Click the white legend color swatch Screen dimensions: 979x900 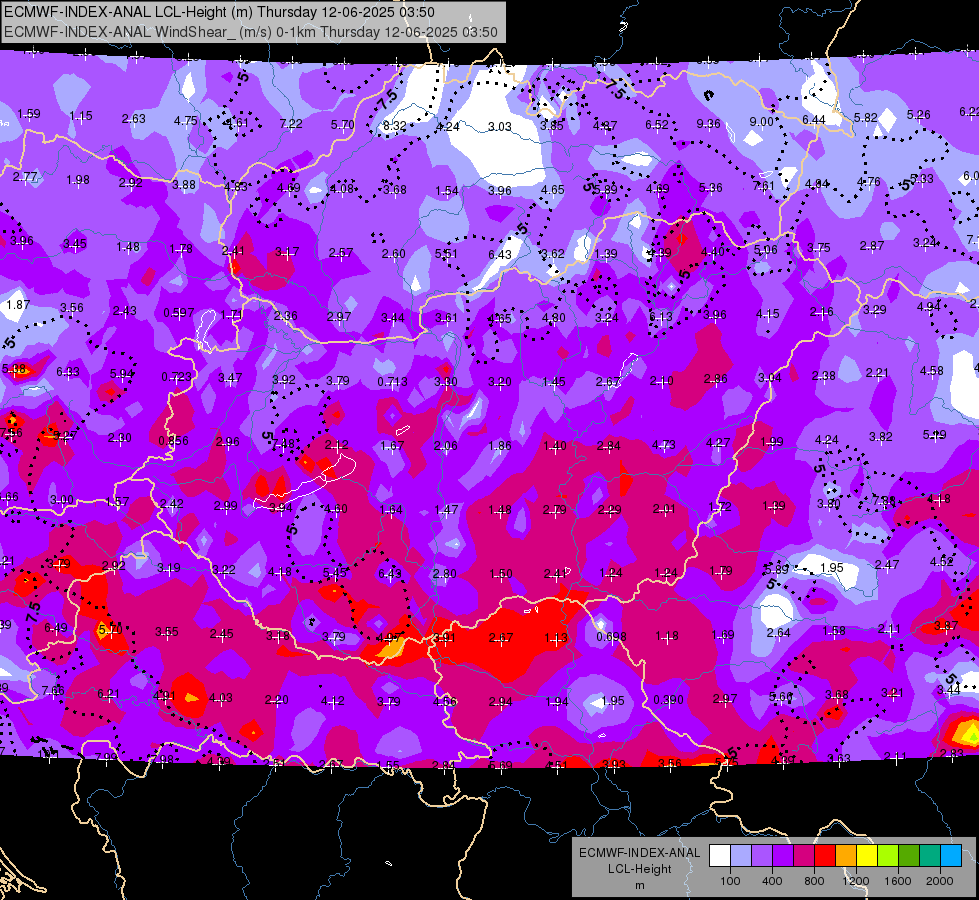(719, 856)
